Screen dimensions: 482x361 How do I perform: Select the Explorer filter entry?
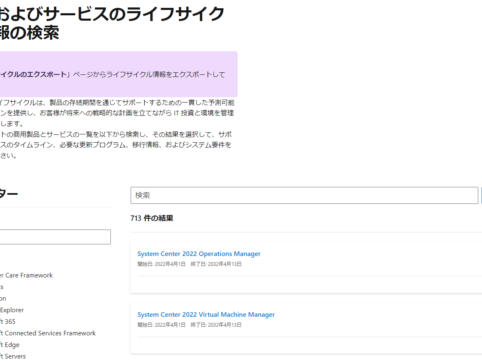click(12, 310)
